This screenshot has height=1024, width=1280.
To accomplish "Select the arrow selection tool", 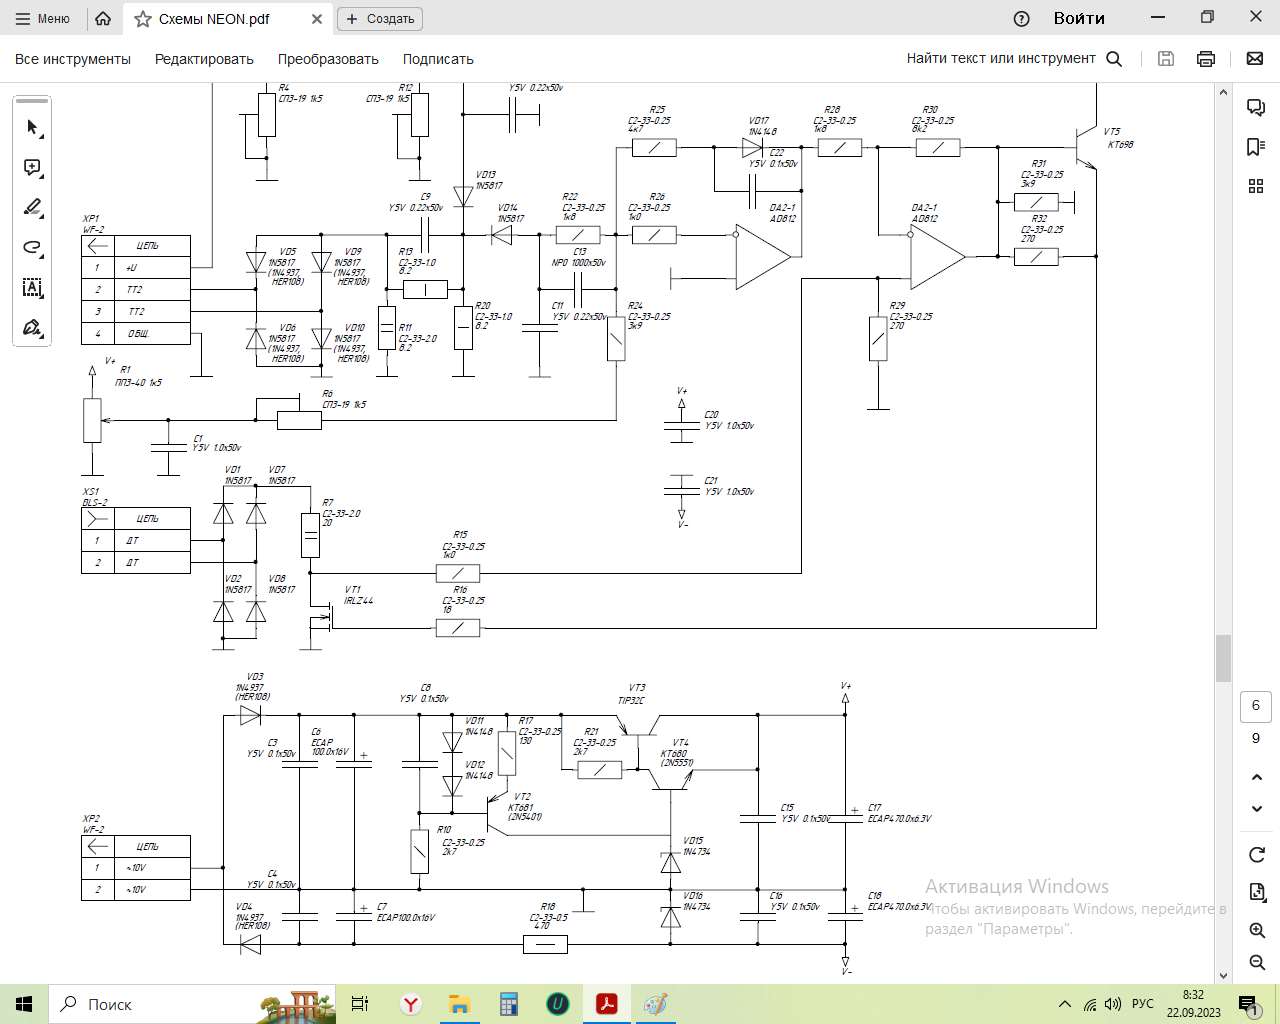I will click(x=32, y=128).
